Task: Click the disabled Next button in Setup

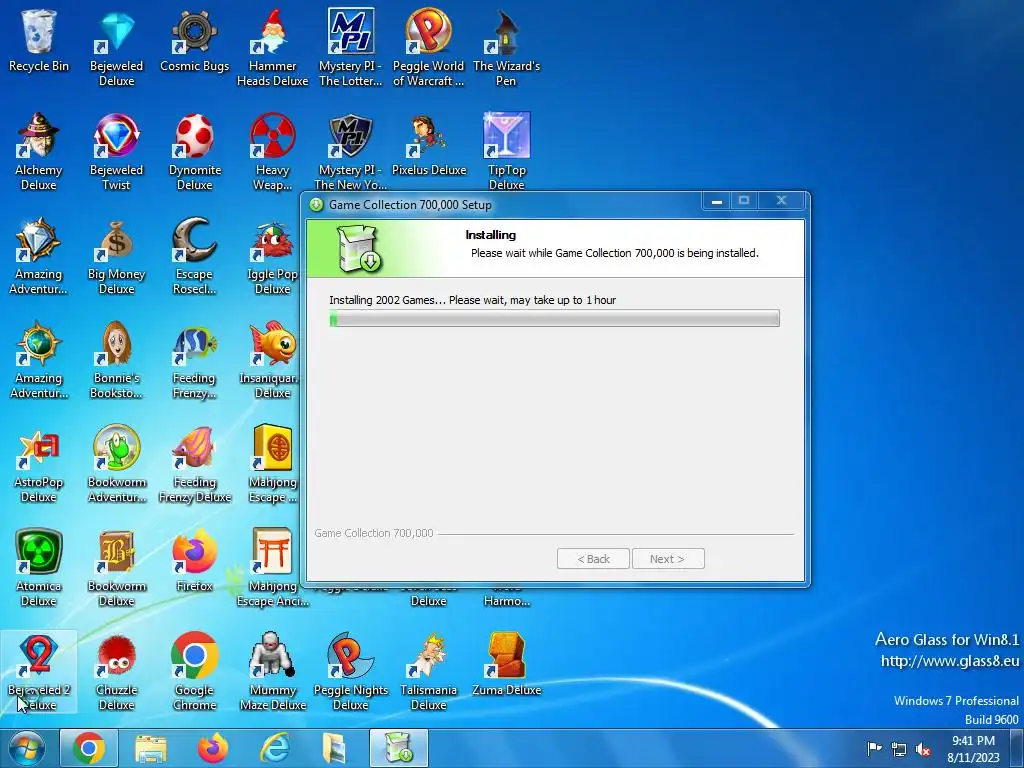Action: (667, 559)
